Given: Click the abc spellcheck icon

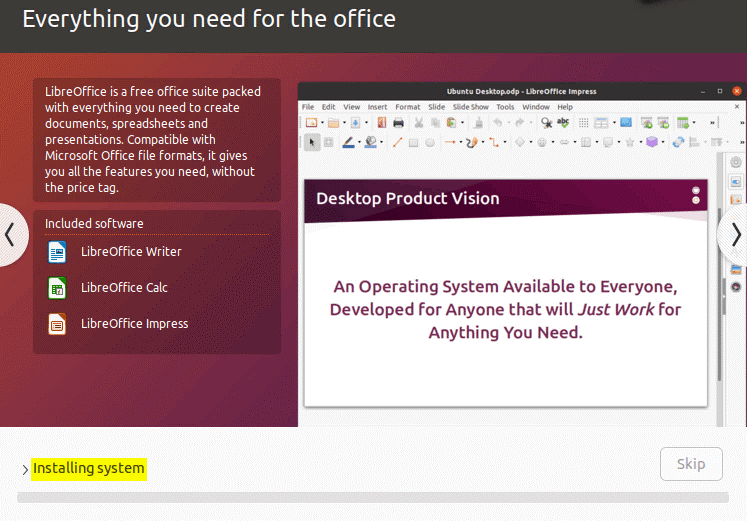Looking at the screenshot, I should pyautogui.click(x=563, y=123).
